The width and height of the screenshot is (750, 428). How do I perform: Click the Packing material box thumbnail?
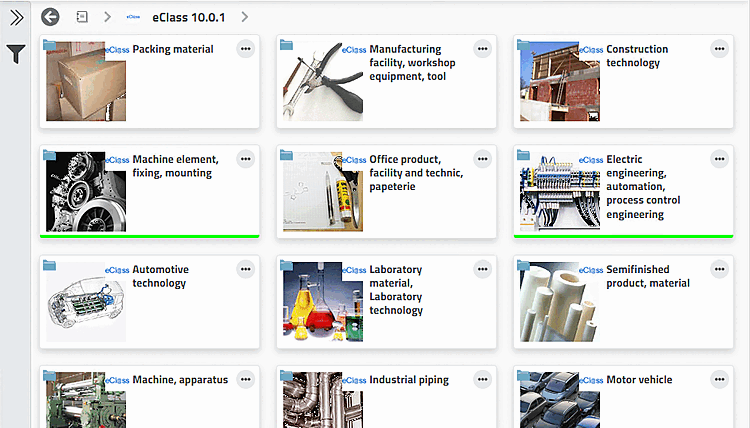[86, 81]
